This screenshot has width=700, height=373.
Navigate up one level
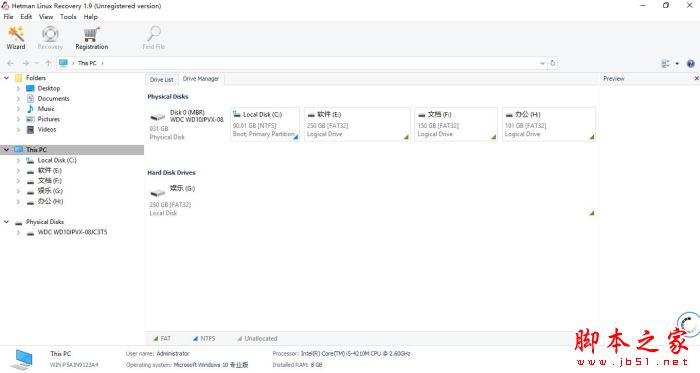coord(48,63)
